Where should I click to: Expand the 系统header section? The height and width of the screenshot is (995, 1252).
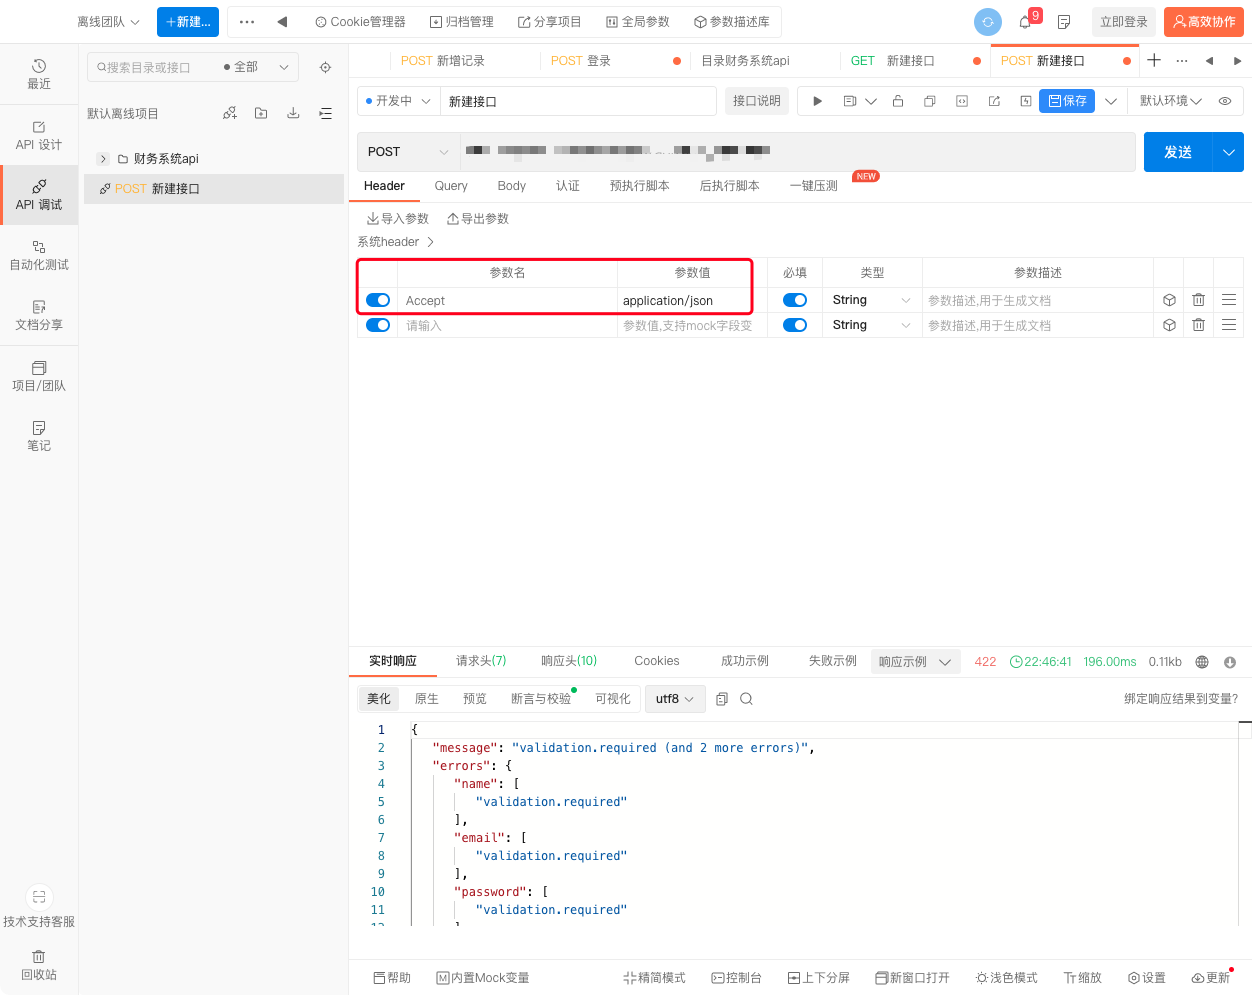396,242
